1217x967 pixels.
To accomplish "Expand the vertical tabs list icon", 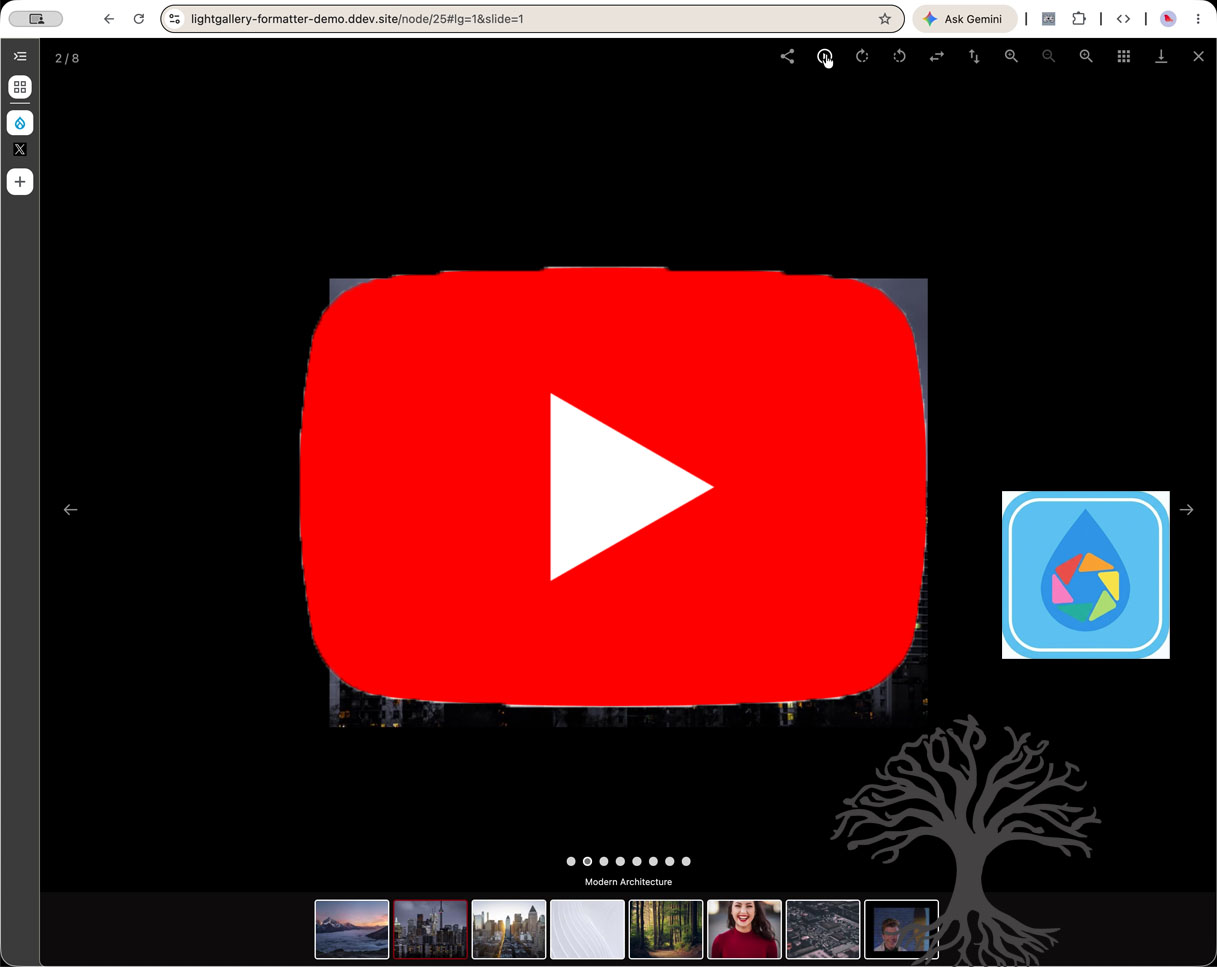I will [20, 56].
